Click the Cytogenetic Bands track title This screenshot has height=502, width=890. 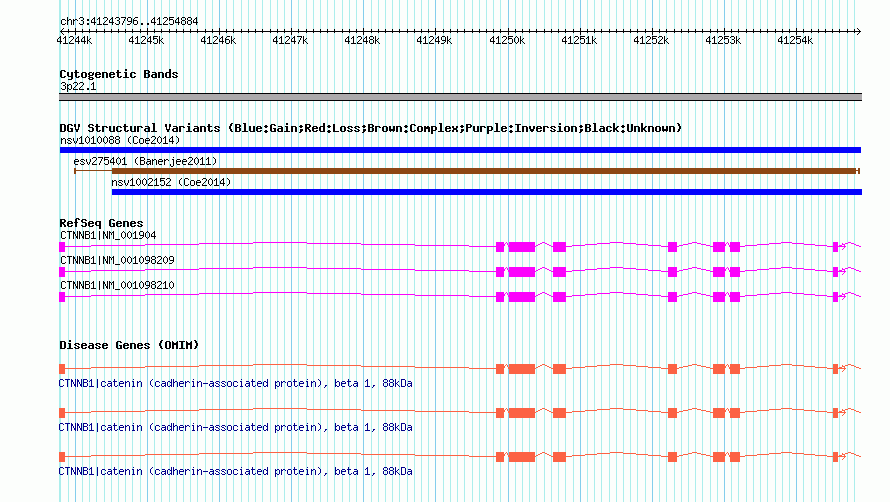pos(119,74)
